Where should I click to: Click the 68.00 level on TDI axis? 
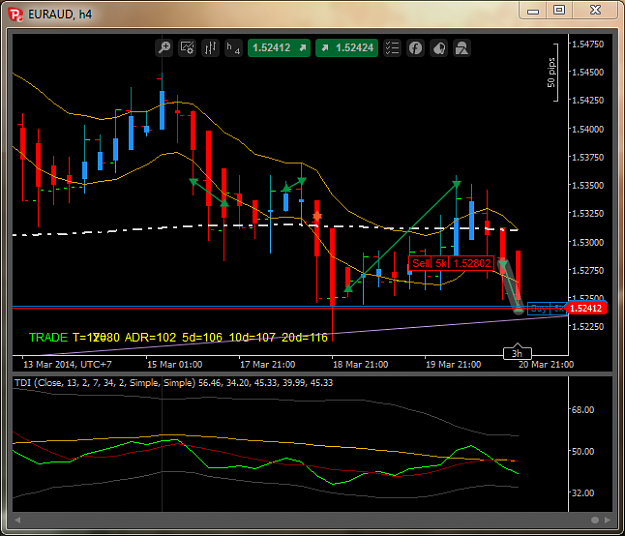[583, 410]
